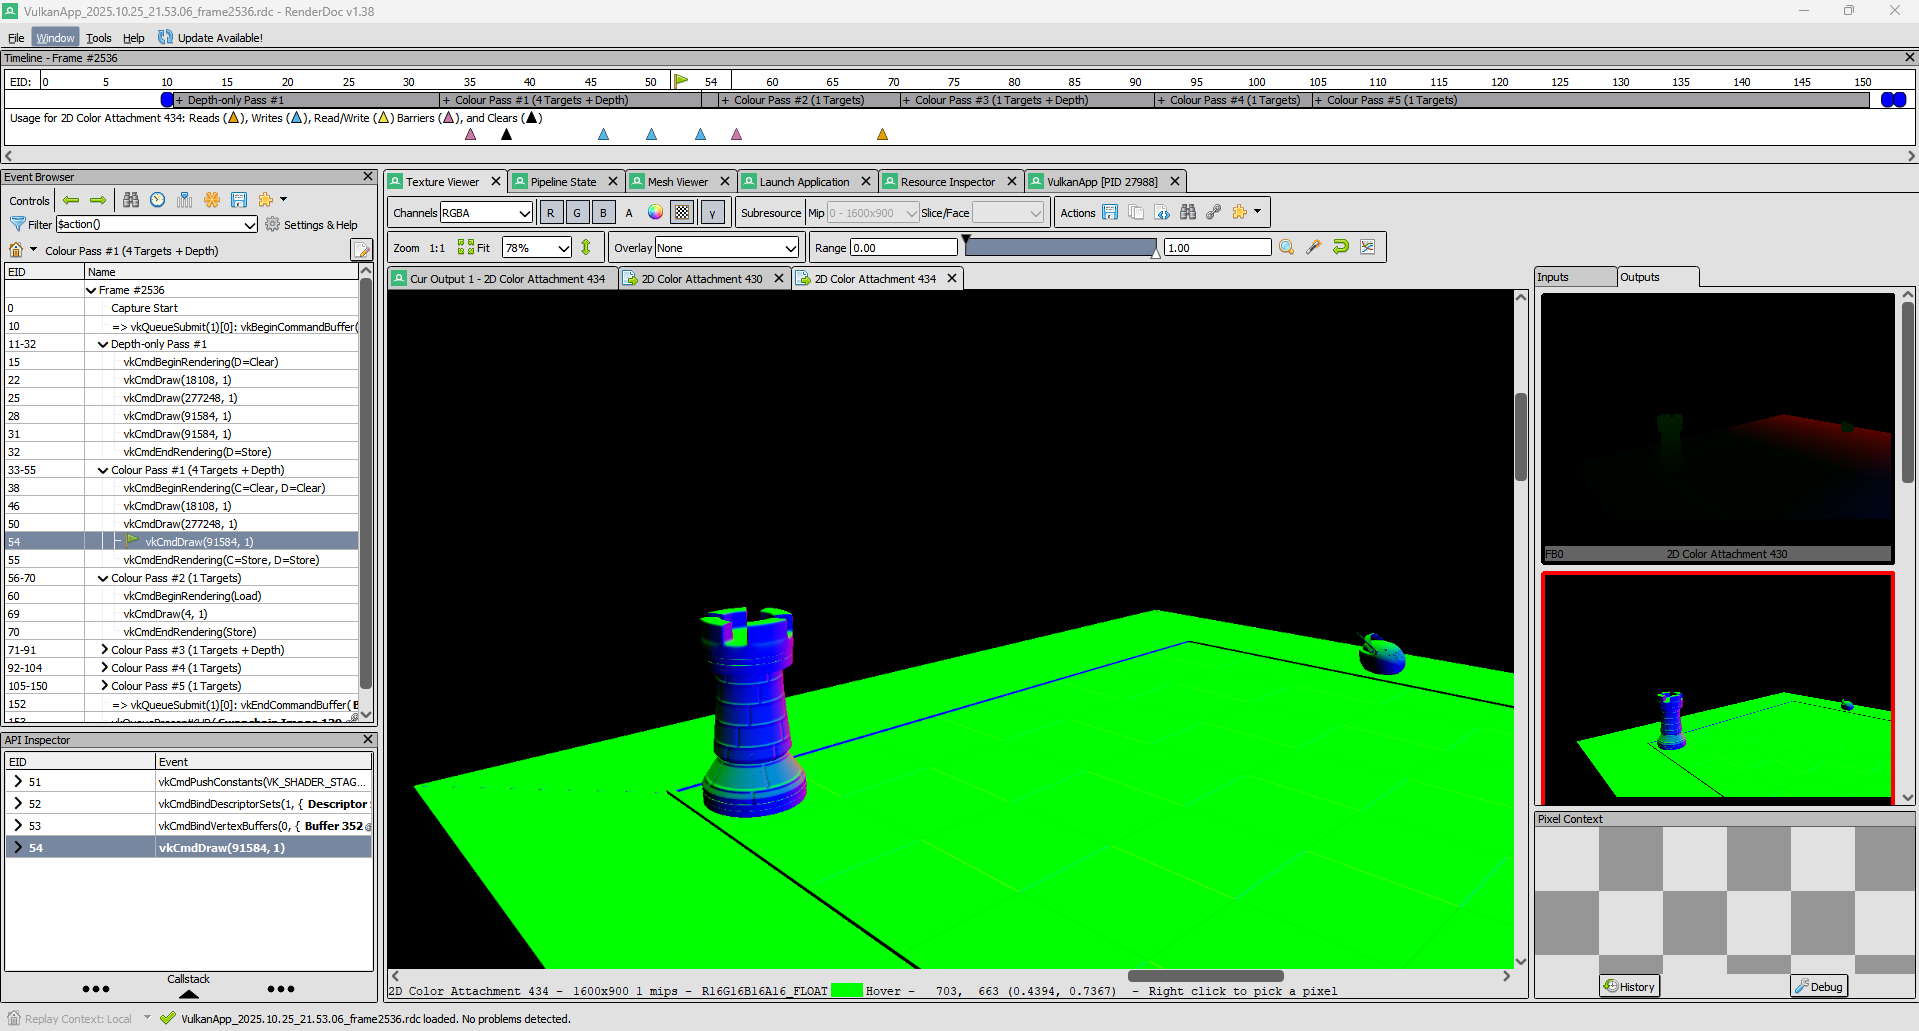Click the save texture icon in Actions
The image size is (1919, 1031).
(1110, 212)
